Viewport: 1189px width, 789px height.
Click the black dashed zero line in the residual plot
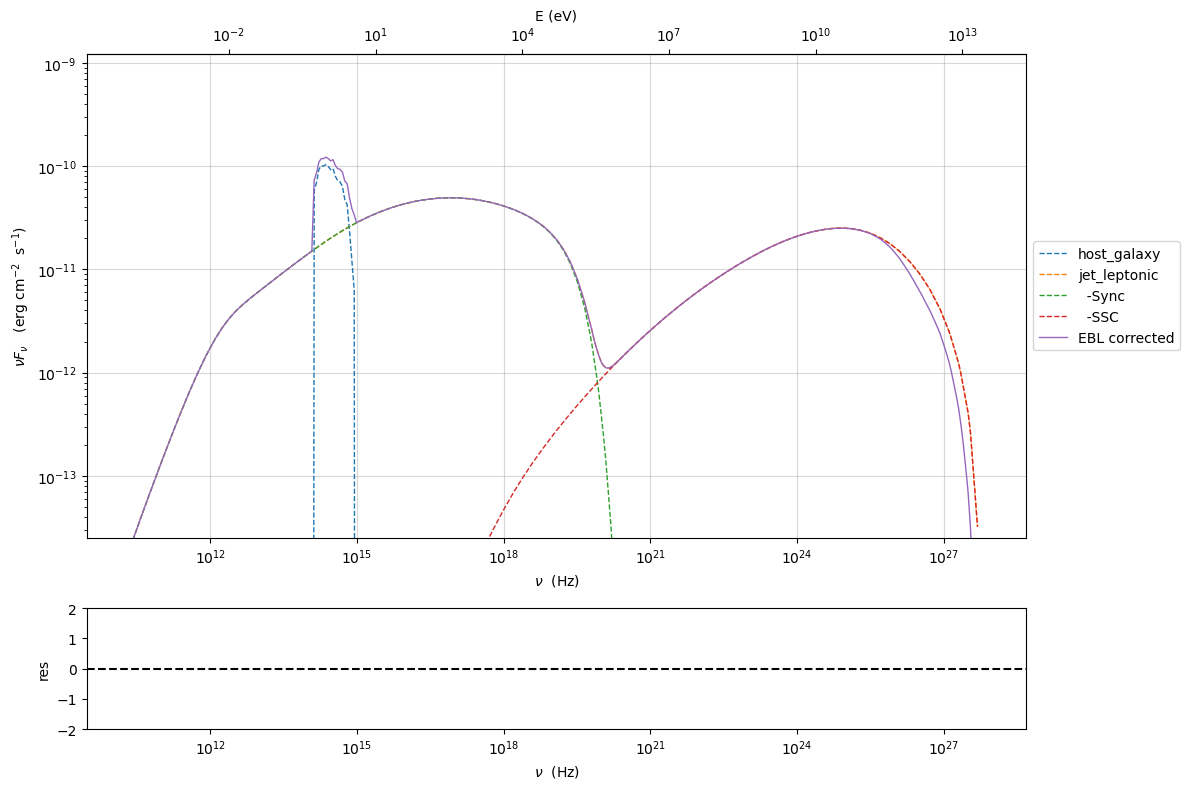coord(556,669)
